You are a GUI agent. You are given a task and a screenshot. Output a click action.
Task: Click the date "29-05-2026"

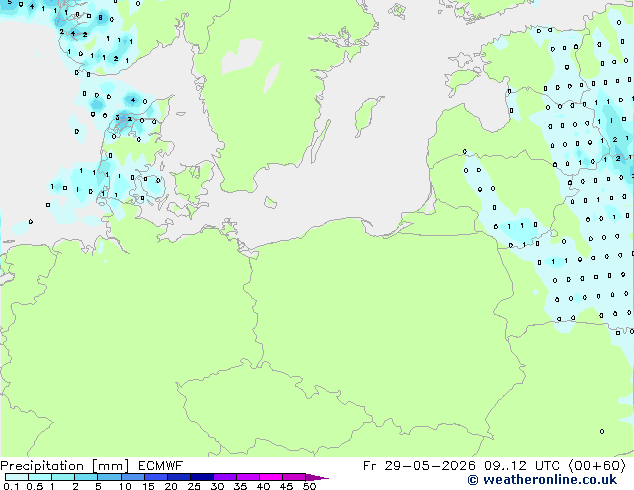click(429, 466)
